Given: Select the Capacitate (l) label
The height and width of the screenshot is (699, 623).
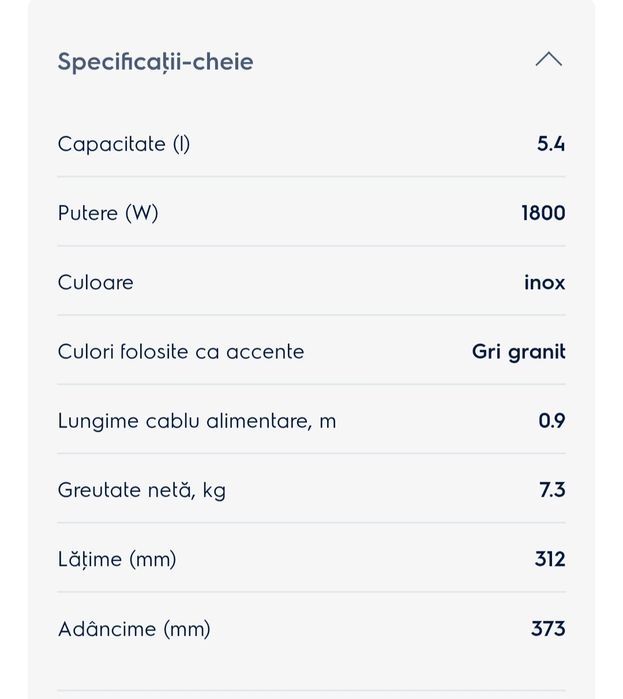Looking at the screenshot, I should tap(124, 144).
